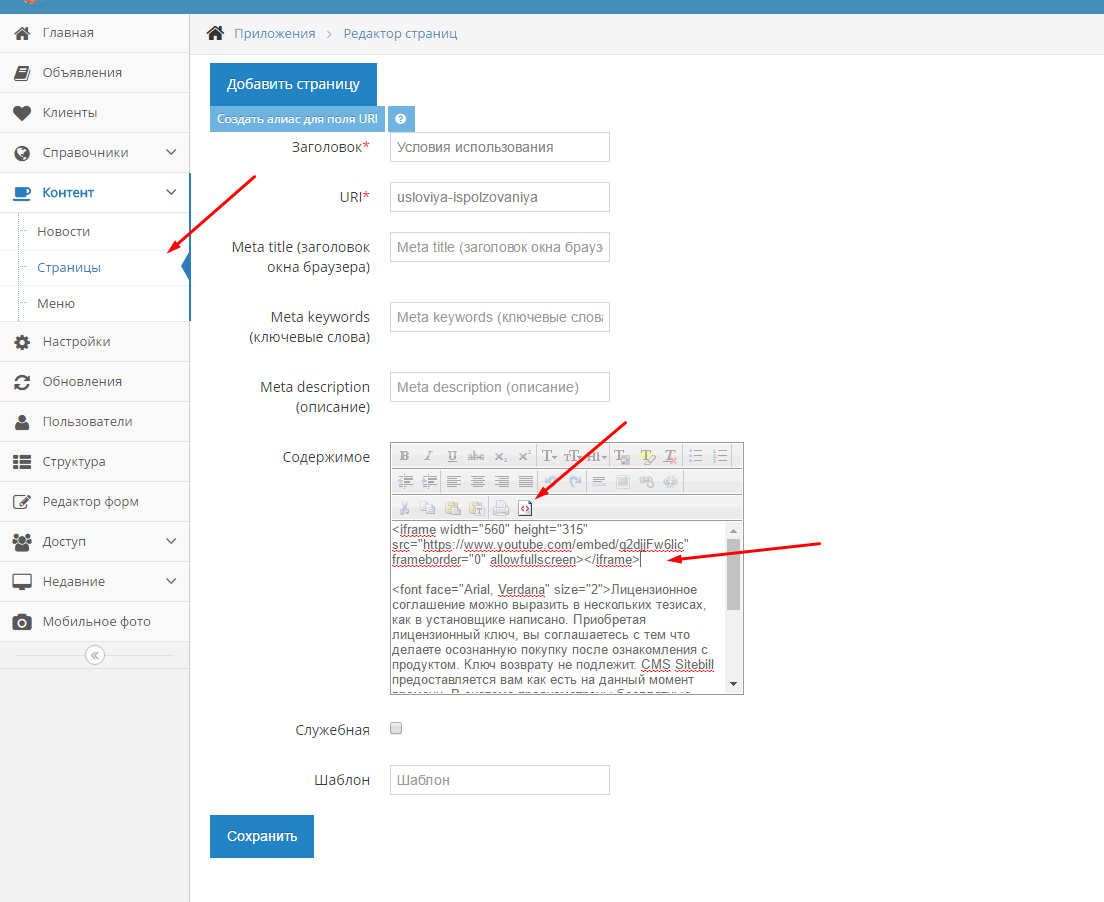Remove formatting from selected text

click(671, 456)
